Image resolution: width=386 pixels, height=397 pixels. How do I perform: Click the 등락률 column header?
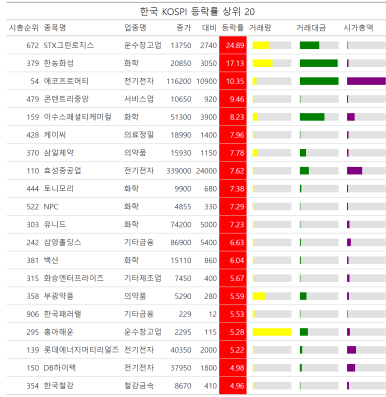[x=233, y=28]
